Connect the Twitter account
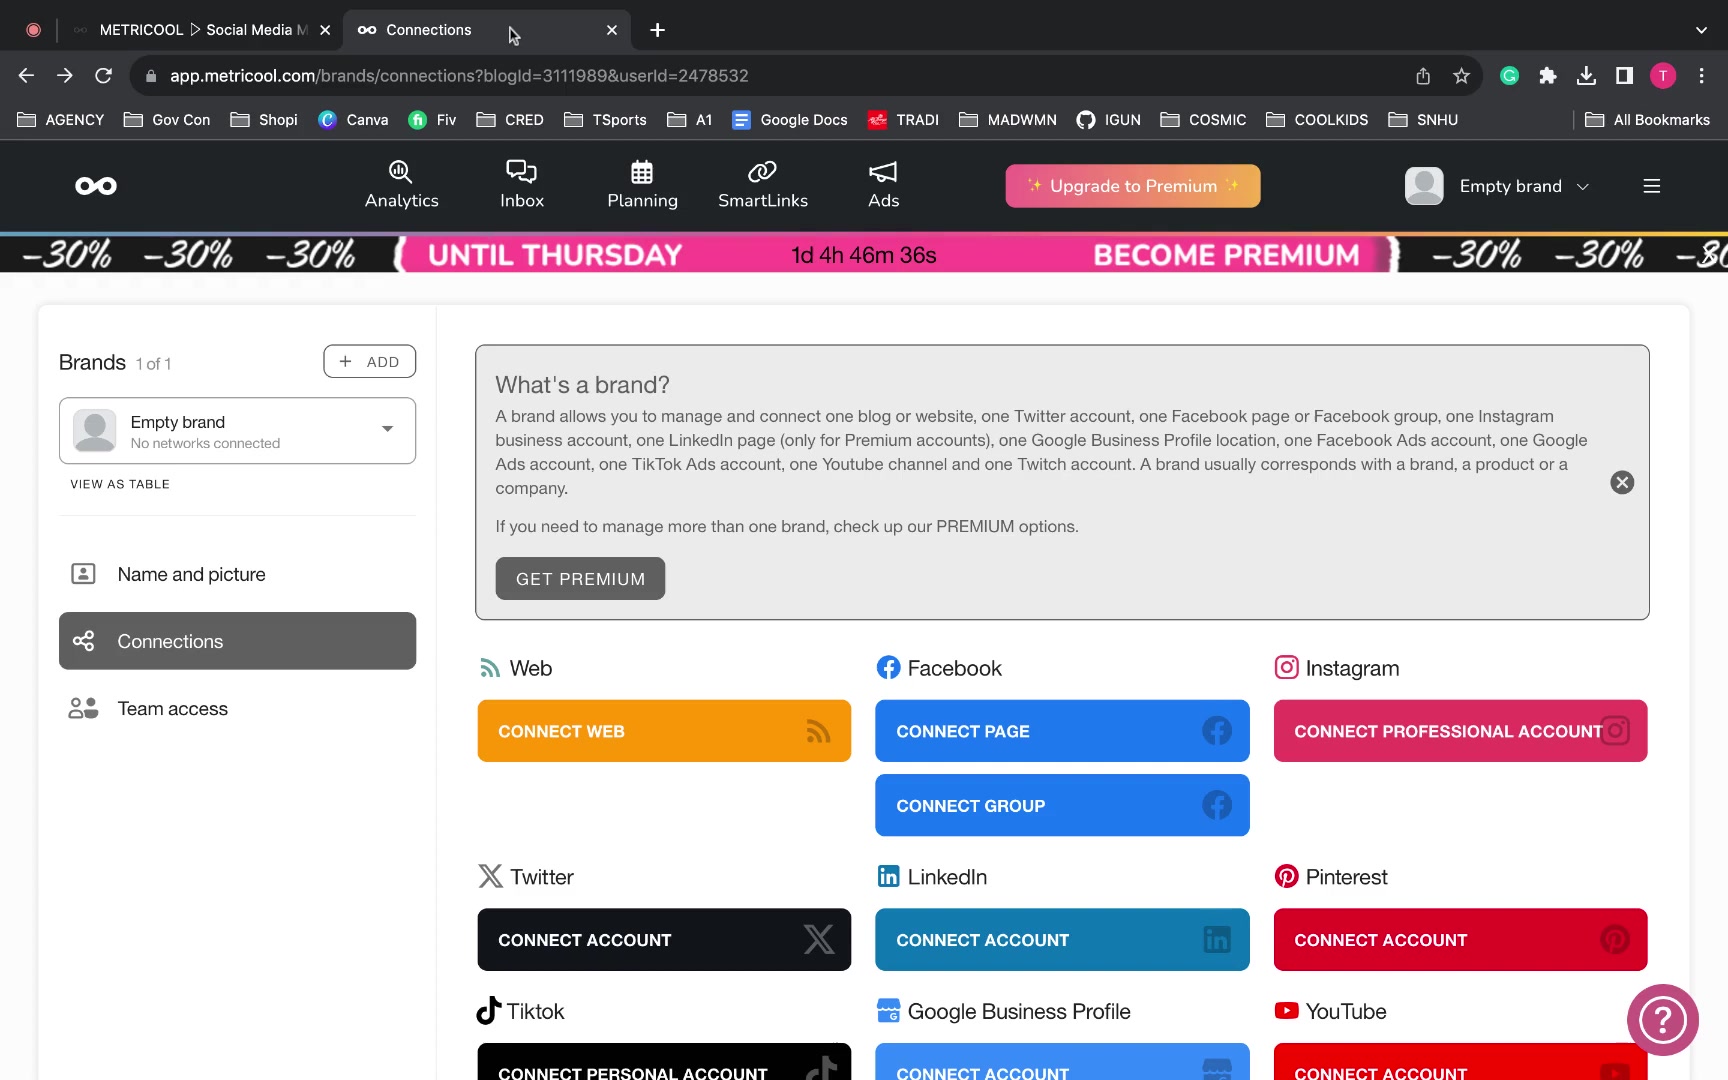The height and width of the screenshot is (1080, 1728). 664,940
